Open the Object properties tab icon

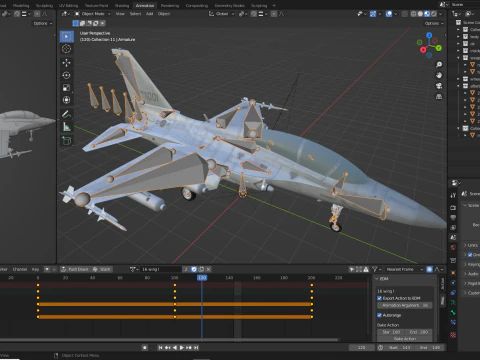point(453,273)
